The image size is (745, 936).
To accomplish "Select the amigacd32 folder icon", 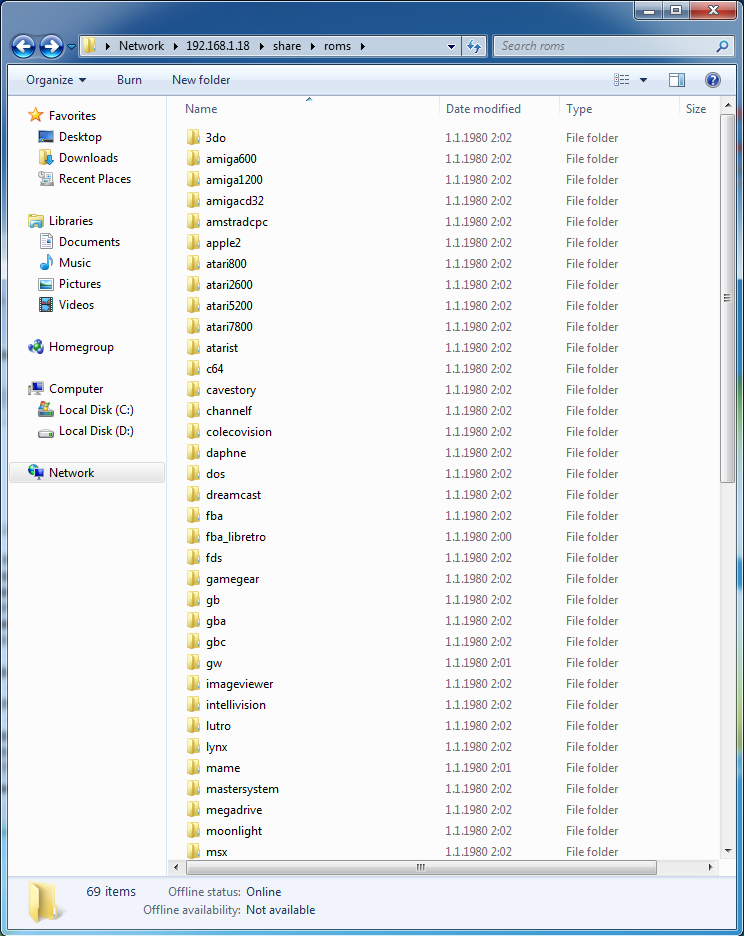I will coord(193,201).
